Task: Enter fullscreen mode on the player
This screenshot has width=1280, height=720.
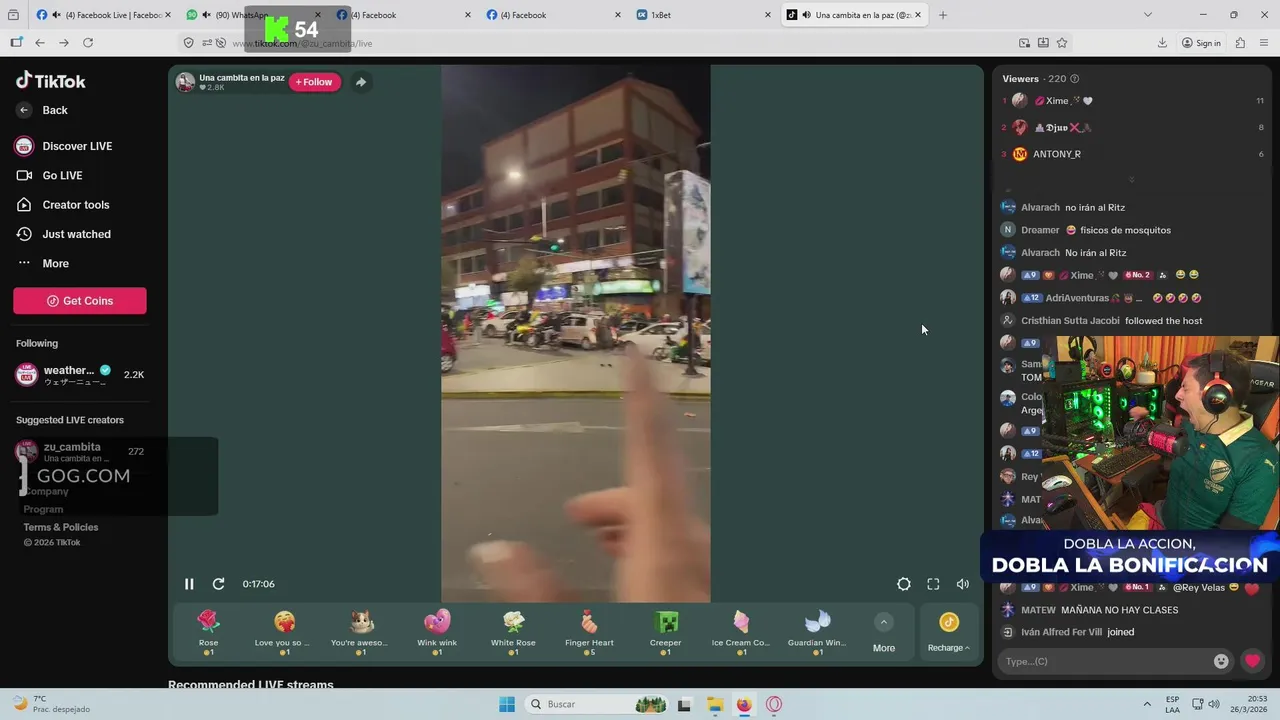Action: (933, 584)
